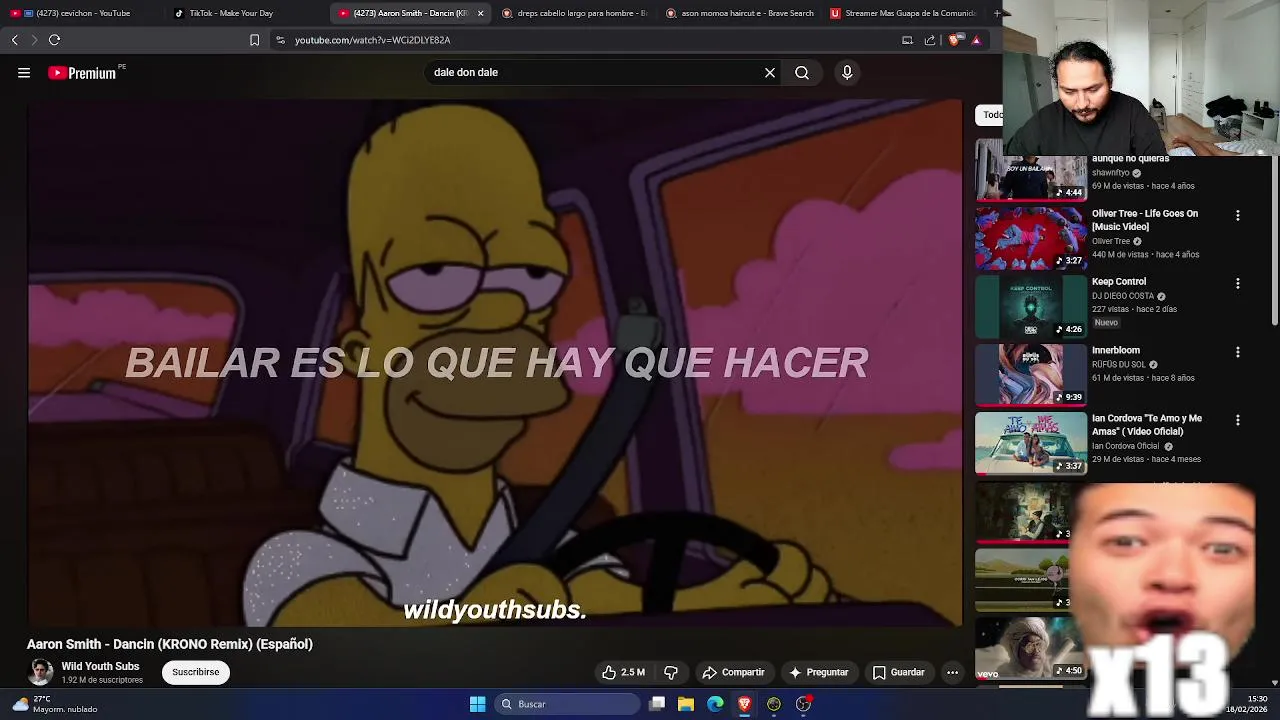Open site settings icon in address bar
Screen dimensions: 1280x720
(280, 40)
